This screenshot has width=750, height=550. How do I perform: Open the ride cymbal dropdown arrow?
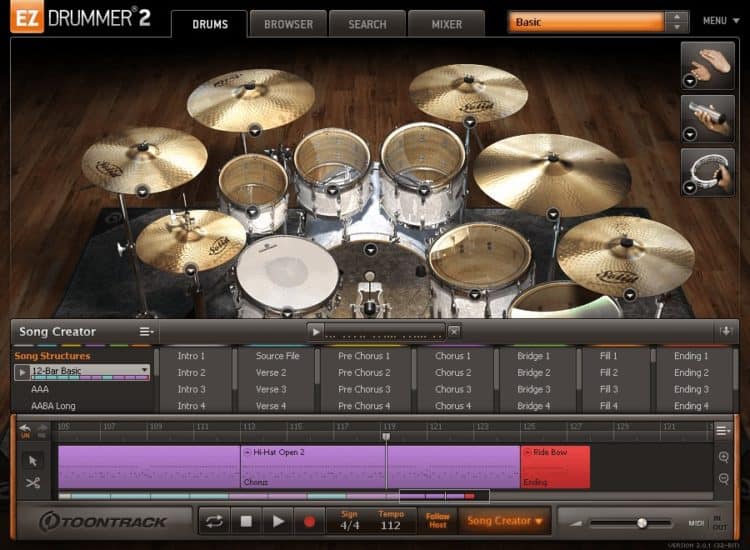tap(553, 214)
